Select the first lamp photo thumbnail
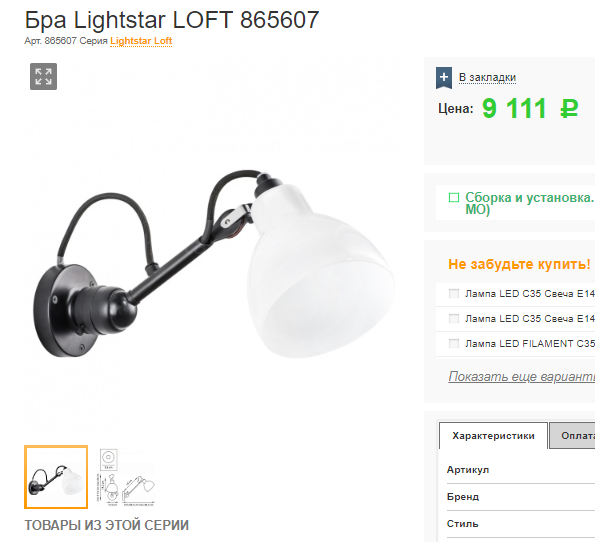This screenshot has height=542, width=595. [56, 477]
